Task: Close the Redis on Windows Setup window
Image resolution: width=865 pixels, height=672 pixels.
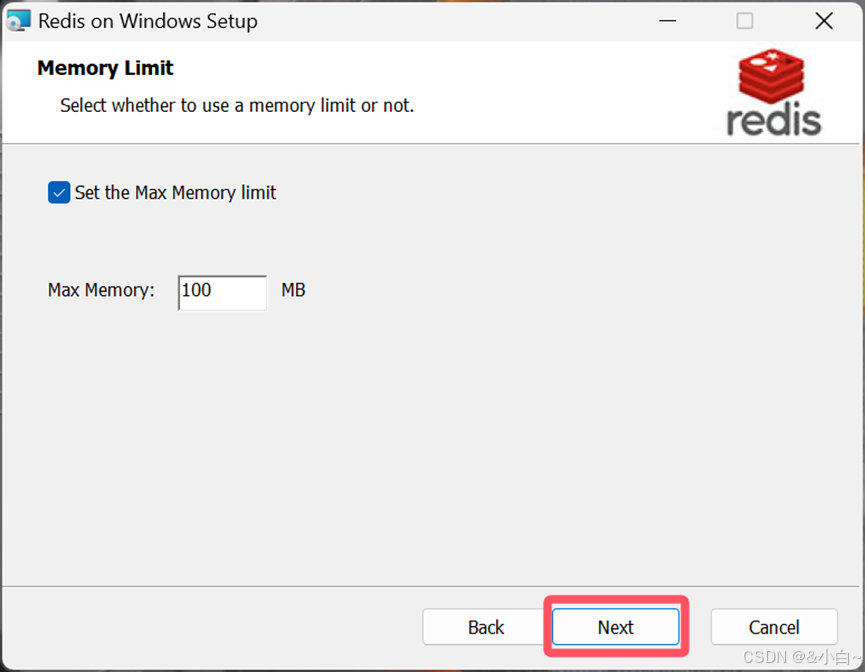Action: pyautogui.click(x=824, y=21)
